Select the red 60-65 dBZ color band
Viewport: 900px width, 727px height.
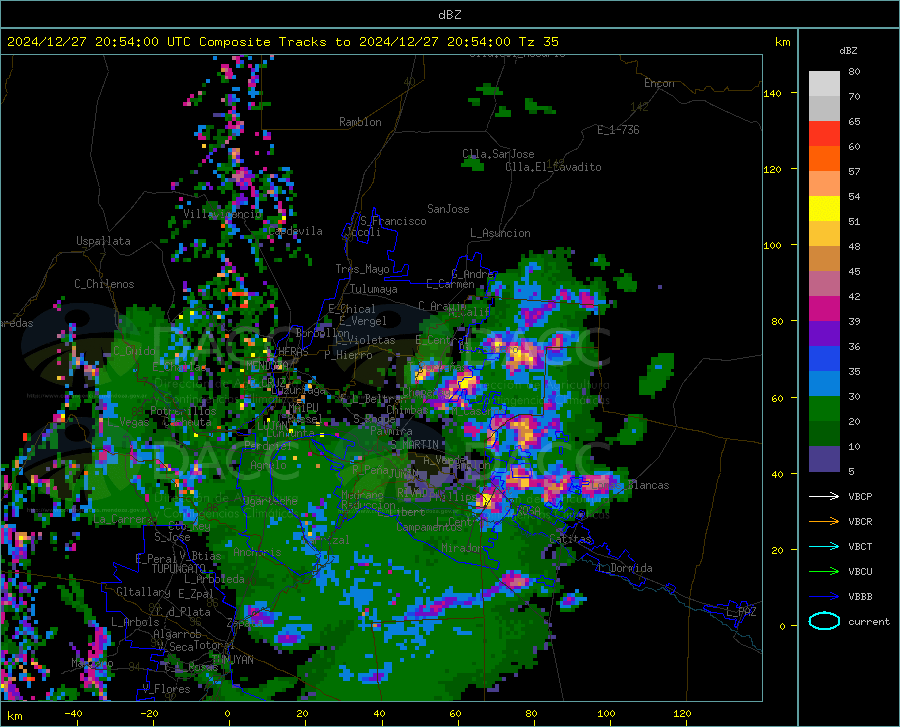[824, 134]
